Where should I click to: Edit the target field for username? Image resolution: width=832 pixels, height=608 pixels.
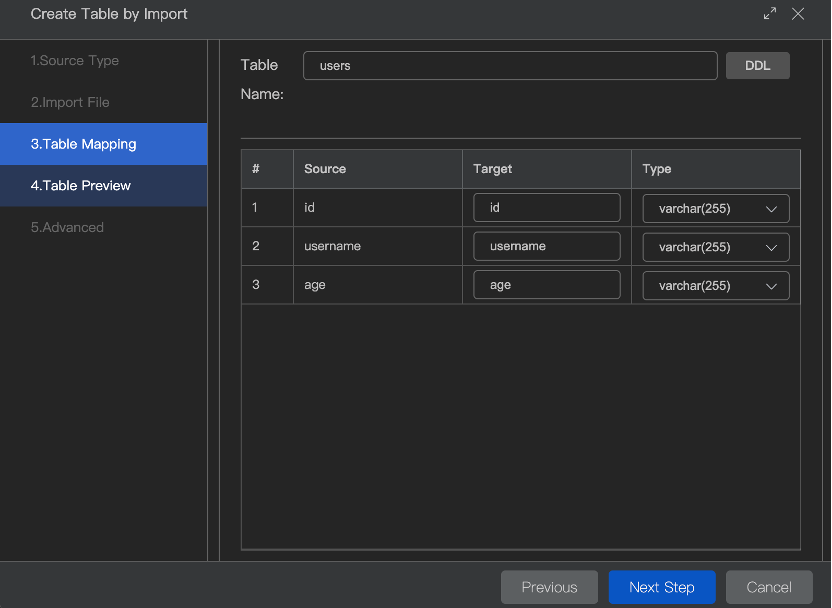pyautogui.click(x=546, y=247)
